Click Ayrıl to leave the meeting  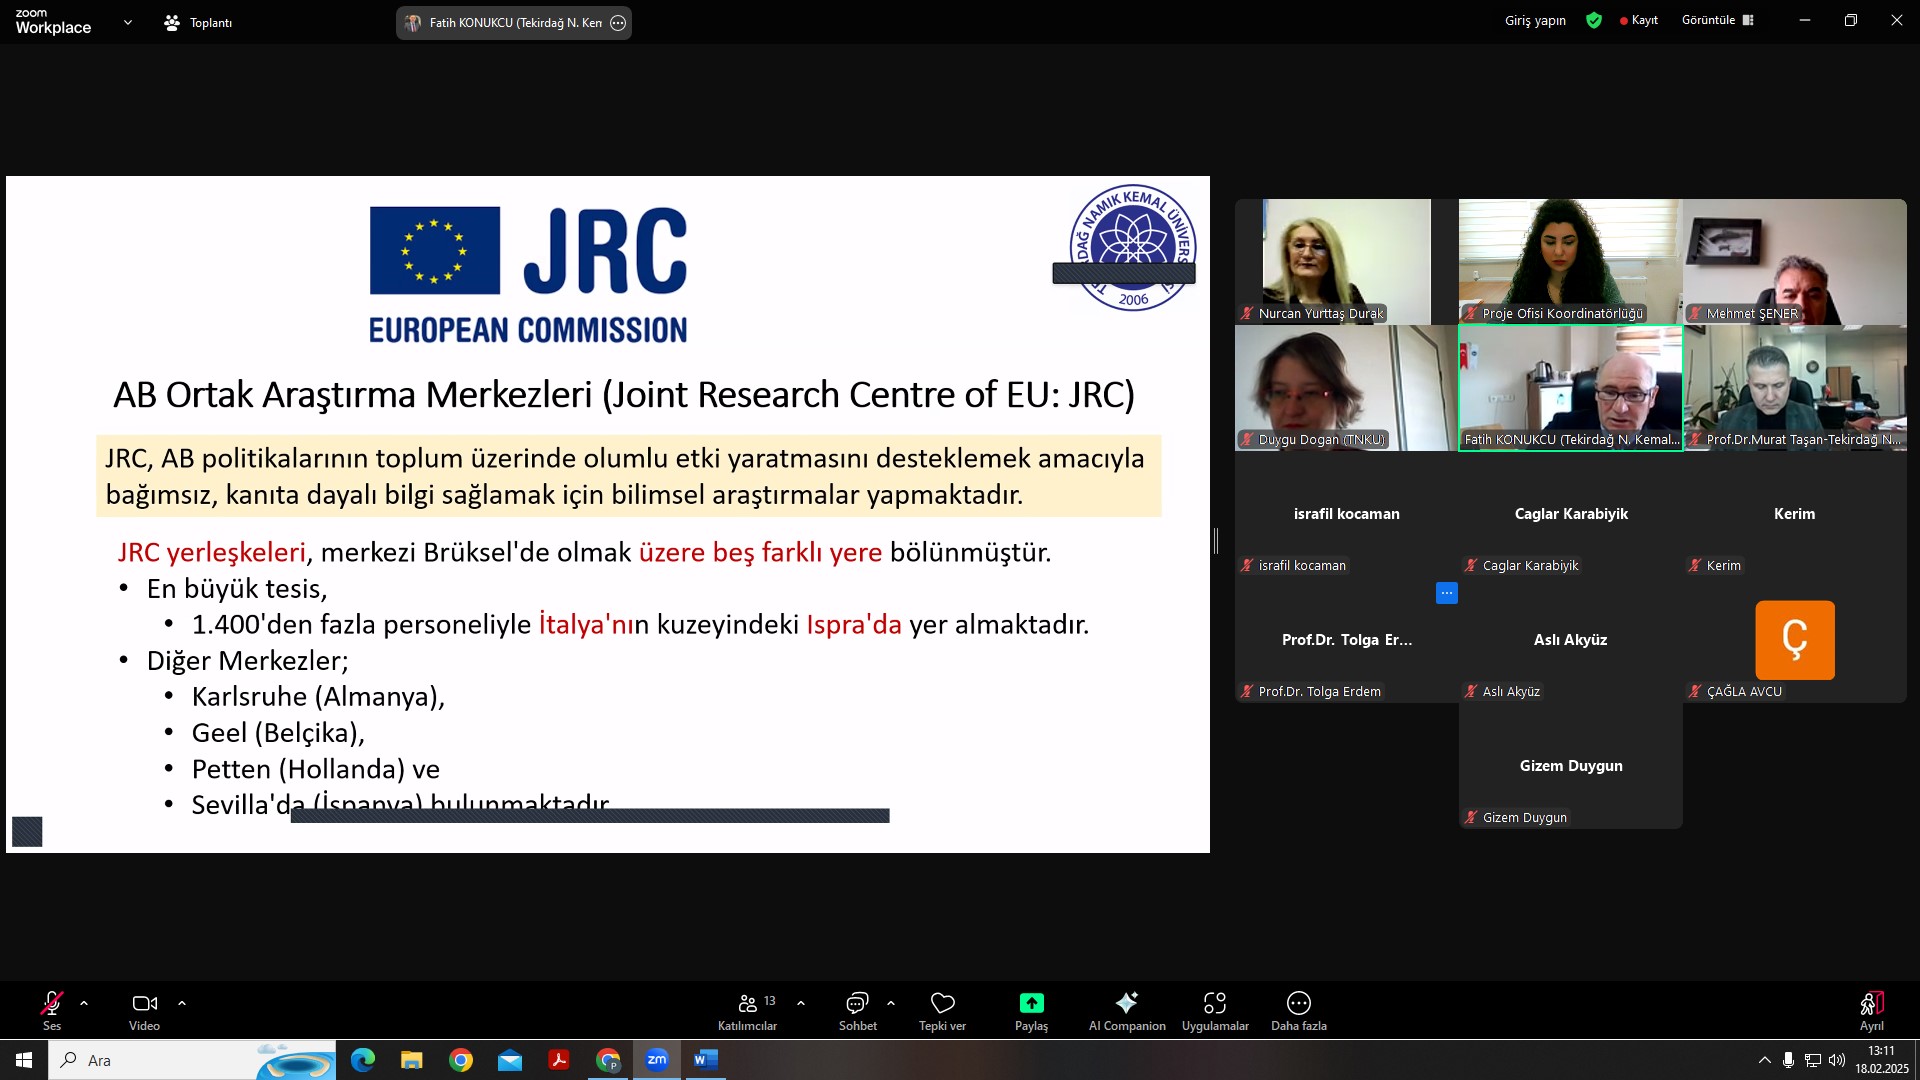1871,1010
